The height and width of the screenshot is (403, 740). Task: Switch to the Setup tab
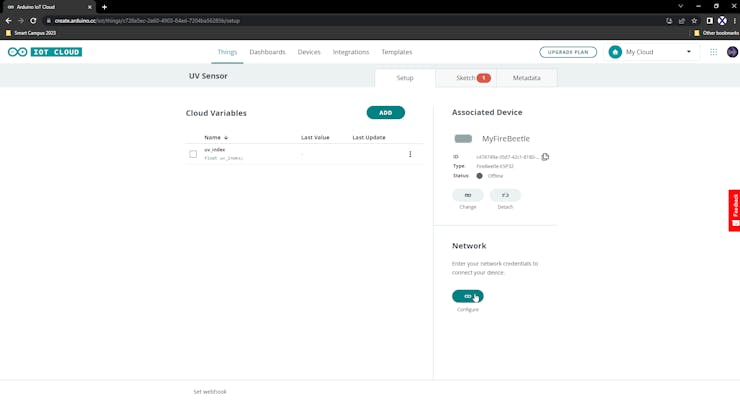pos(405,78)
